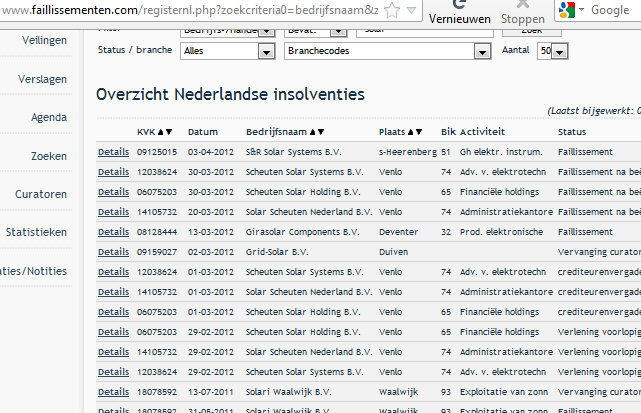Click activity 'Exploitatie van zonn' dated 13-07-2011

point(504,392)
